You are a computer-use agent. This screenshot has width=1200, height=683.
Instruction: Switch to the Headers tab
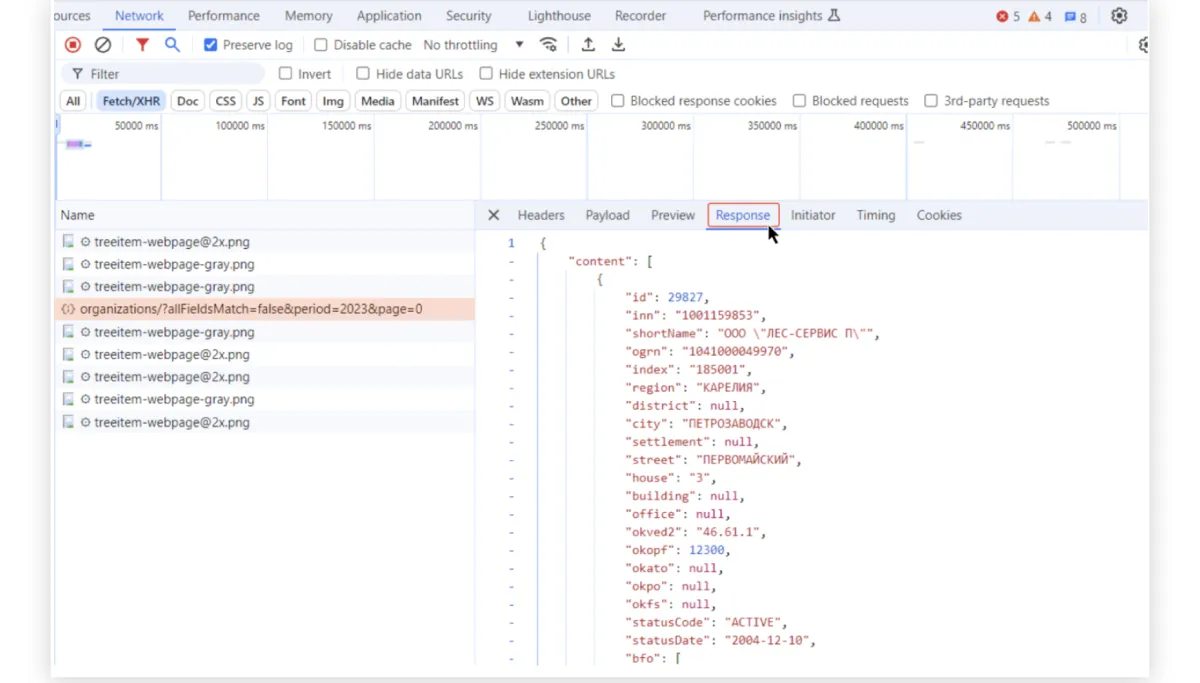click(x=541, y=215)
